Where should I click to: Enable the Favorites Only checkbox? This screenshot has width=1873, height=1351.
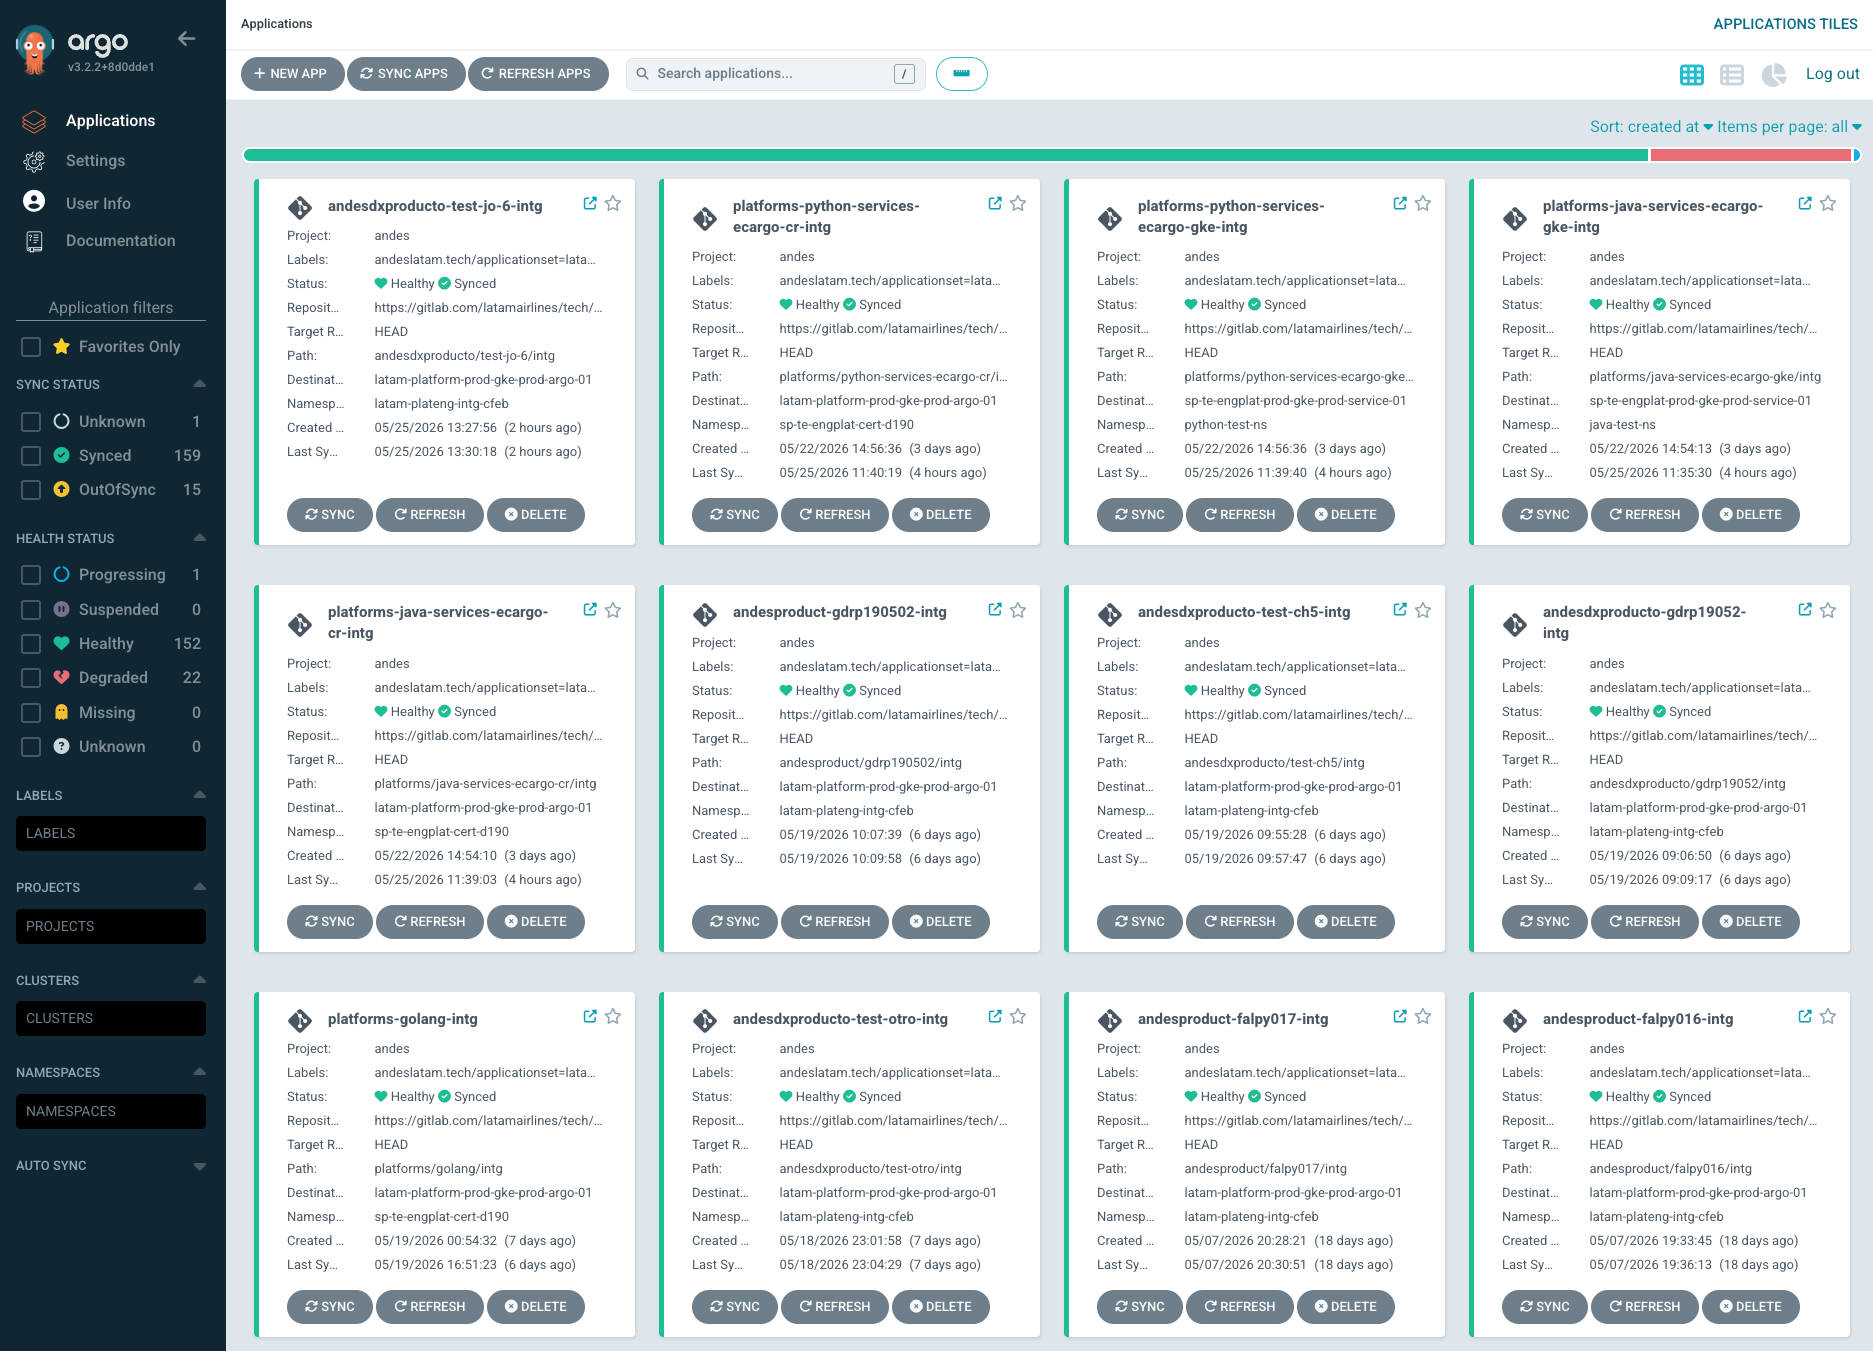pos(31,347)
